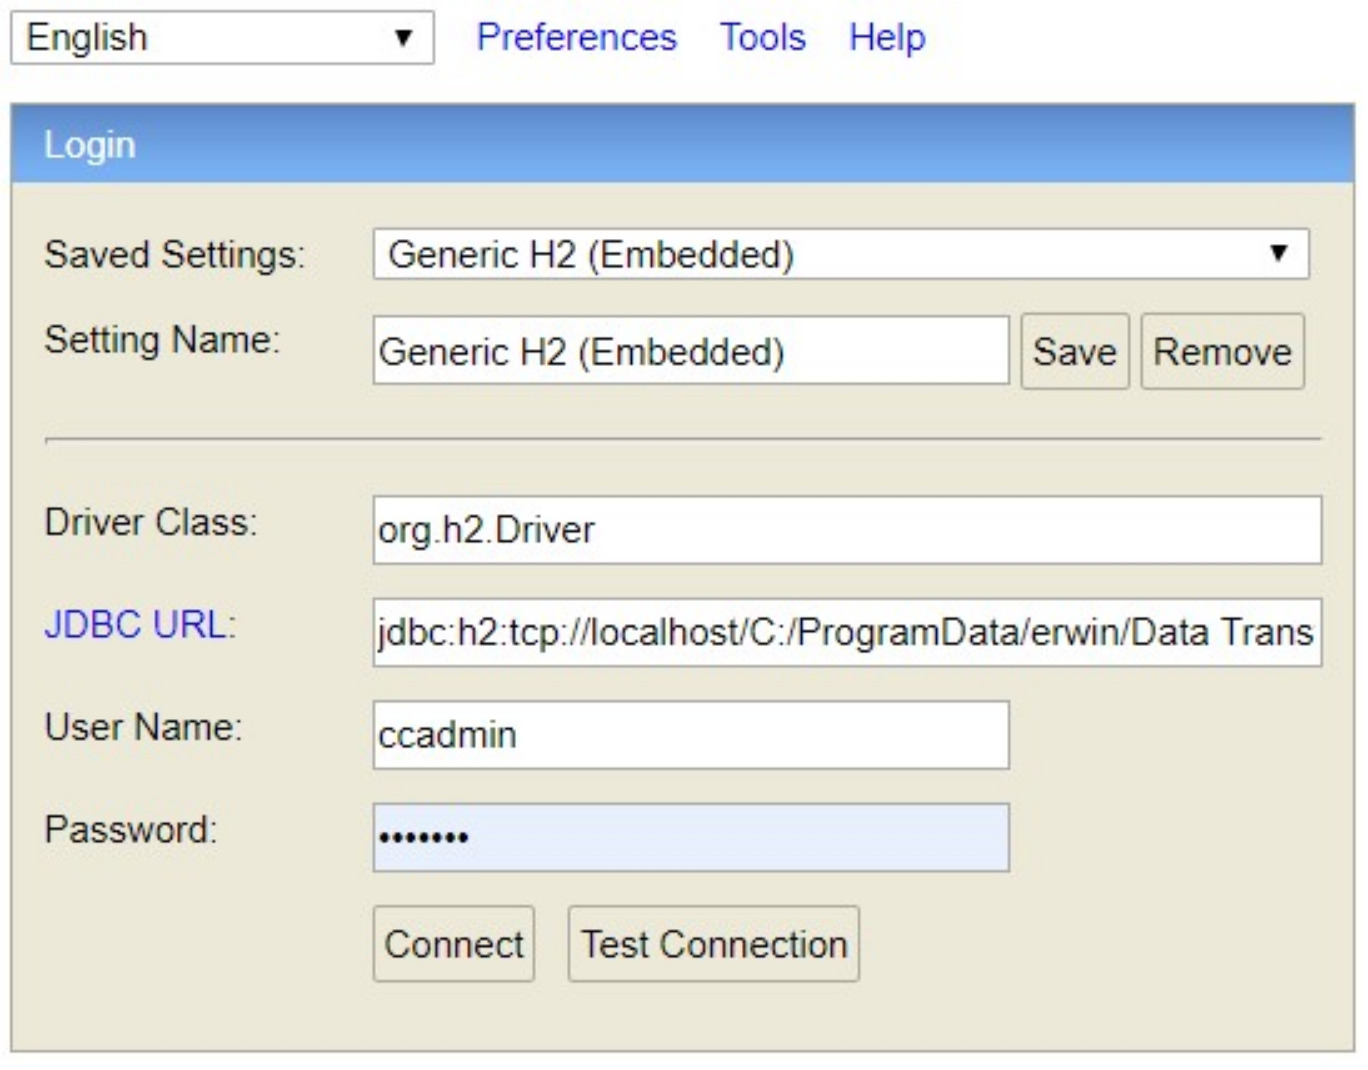Expand the Saved Settings dropdown
Image resolution: width=1368 pixels, height=1070 pixels.
tap(840, 254)
